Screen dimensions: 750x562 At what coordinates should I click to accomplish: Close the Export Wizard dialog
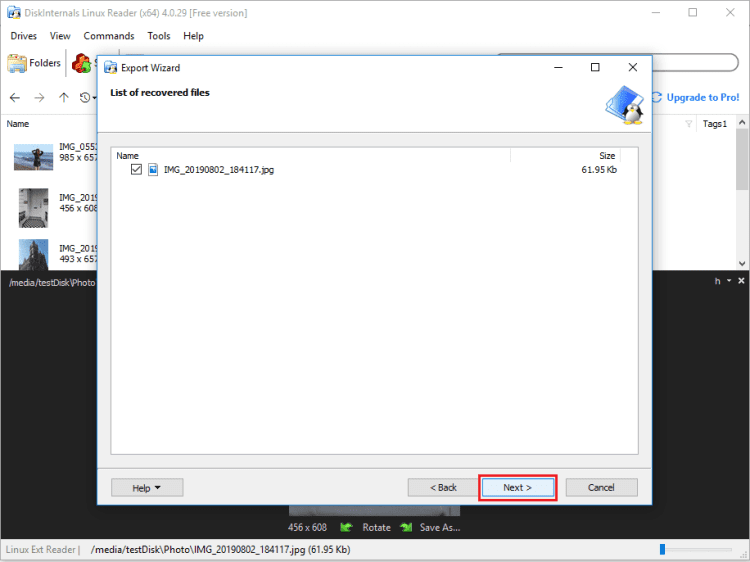[632, 67]
